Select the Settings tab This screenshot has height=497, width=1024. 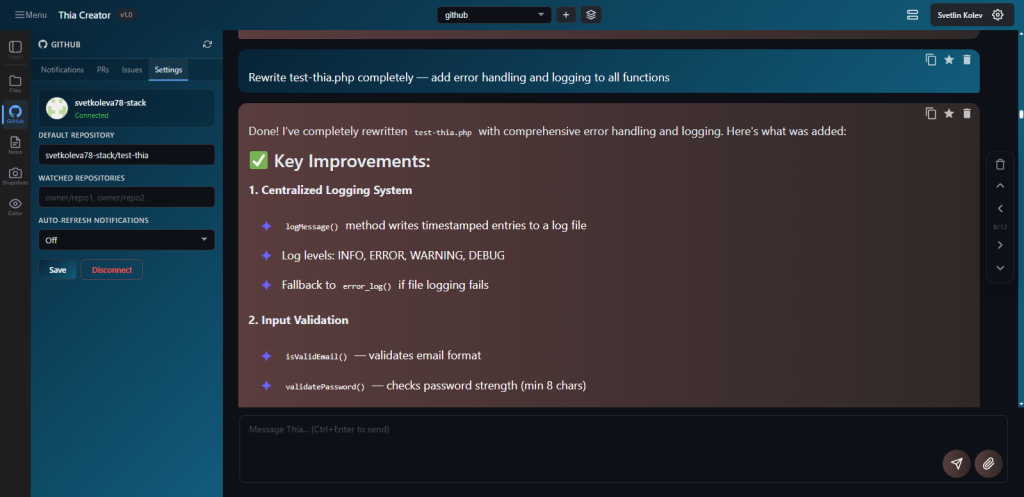(168, 69)
